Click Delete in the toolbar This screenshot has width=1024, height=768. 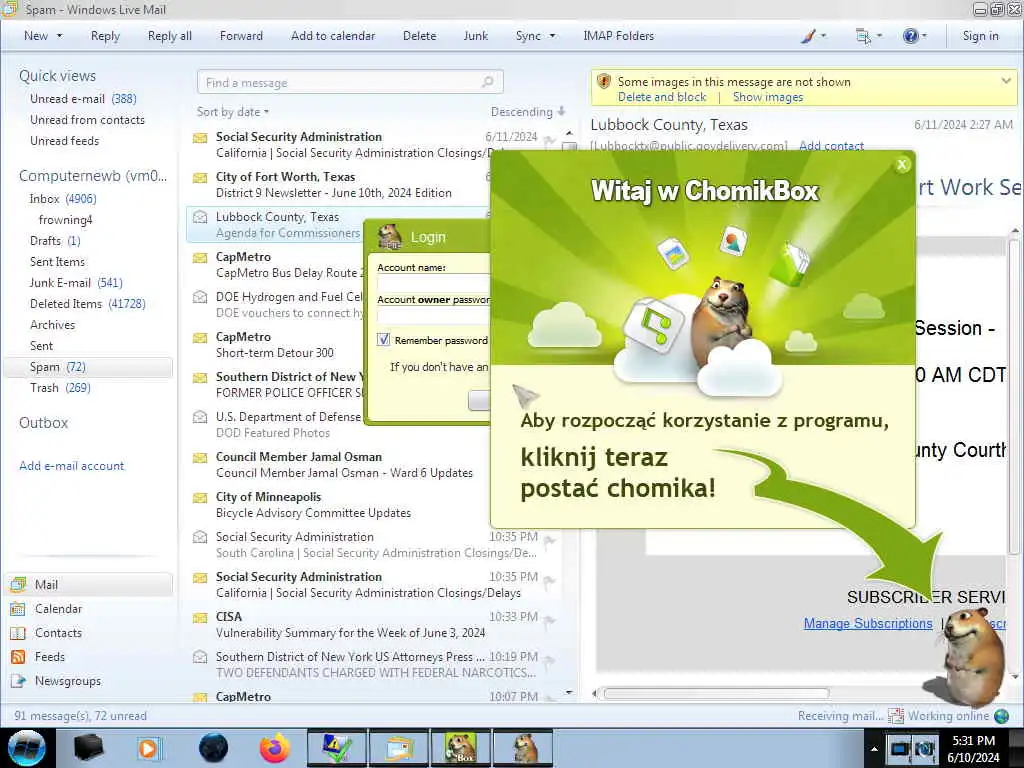419,36
